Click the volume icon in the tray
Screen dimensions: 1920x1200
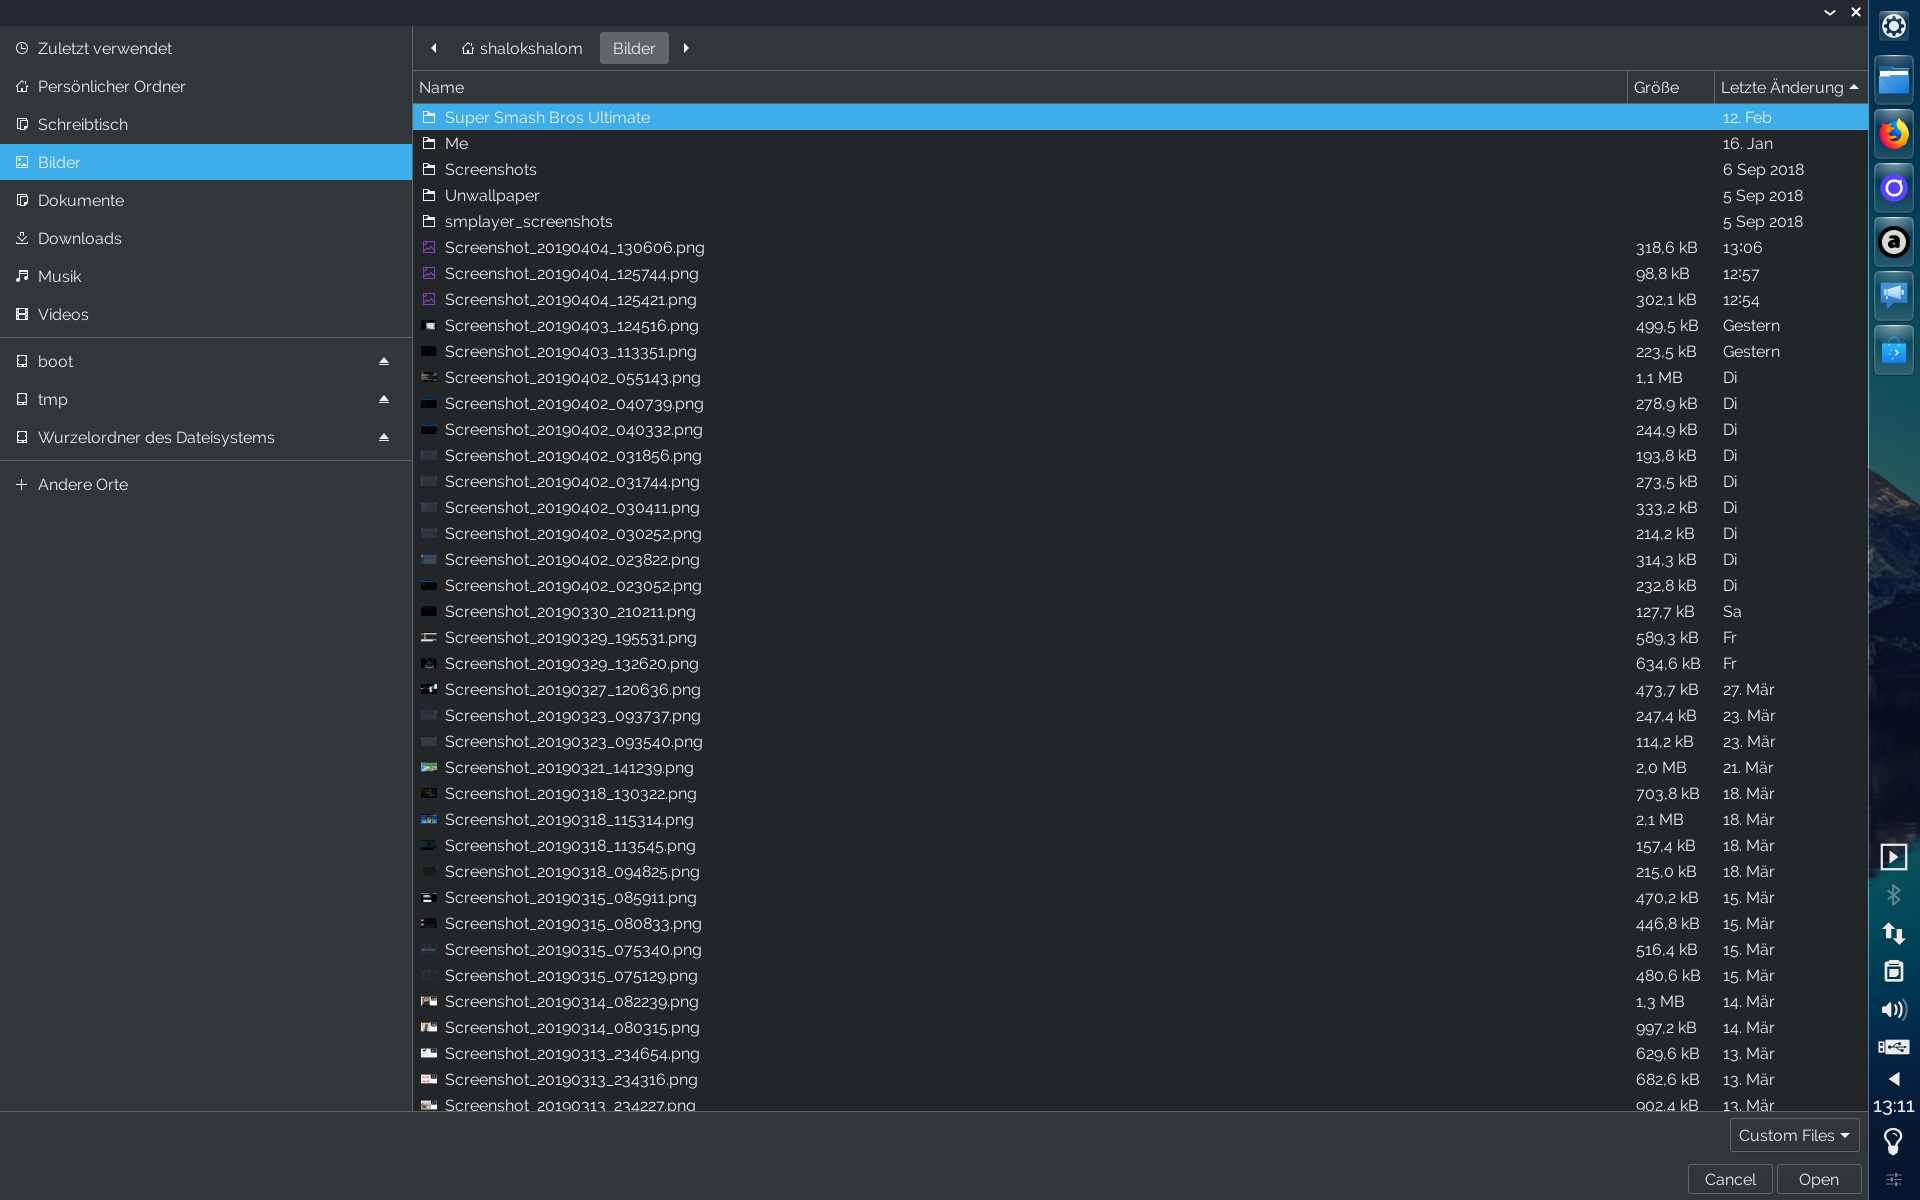coord(1893,1010)
